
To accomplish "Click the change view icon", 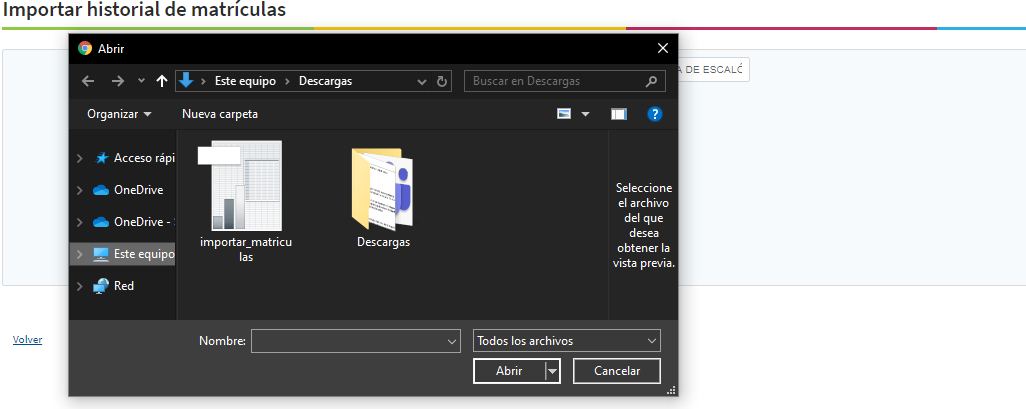I will pos(565,114).
